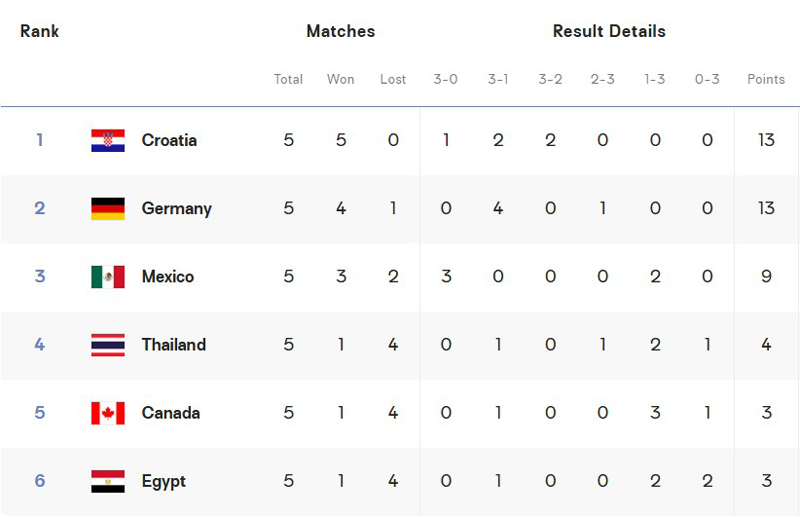Click the Germany flag icon
This screenshot has width=800, height=517.
click(x=108, y=208)
